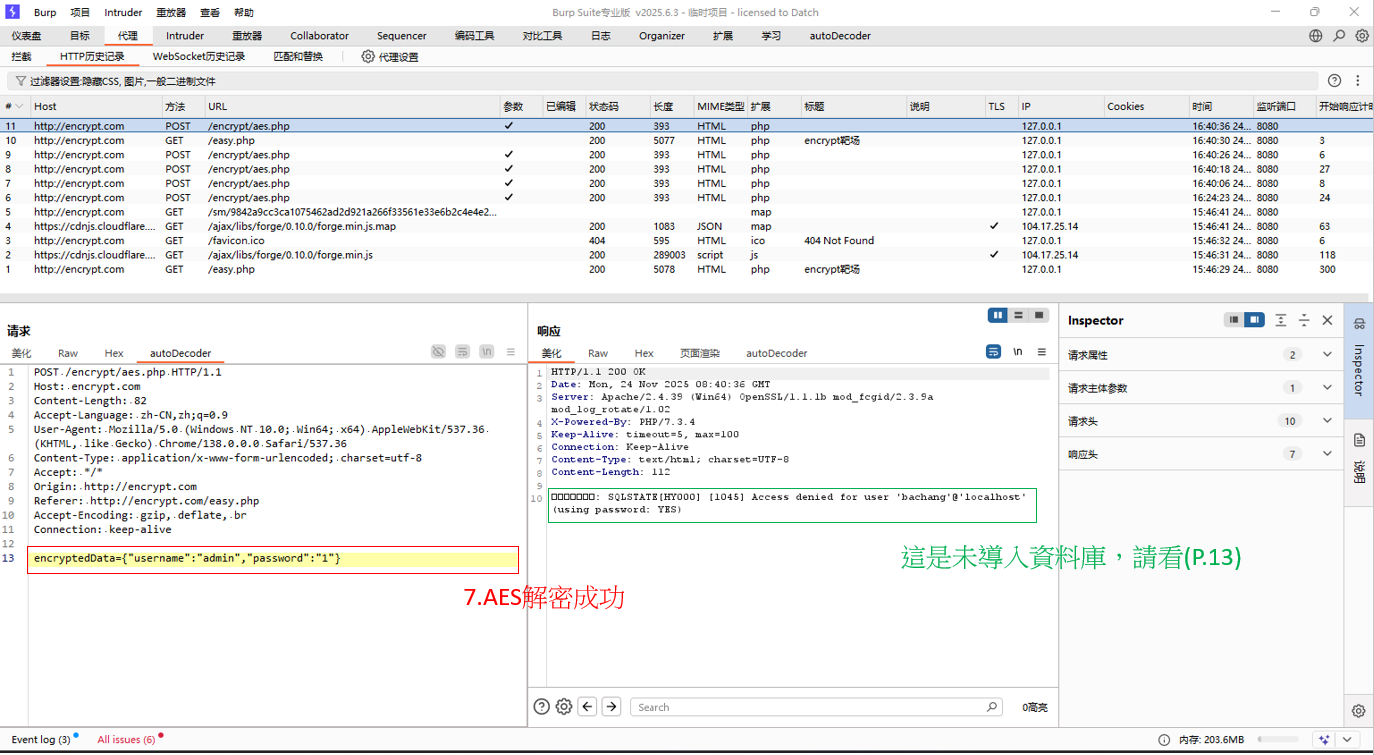This screenshot has width=1374, height=755.
Task: Click the memory info icon
Action: 1164,740
